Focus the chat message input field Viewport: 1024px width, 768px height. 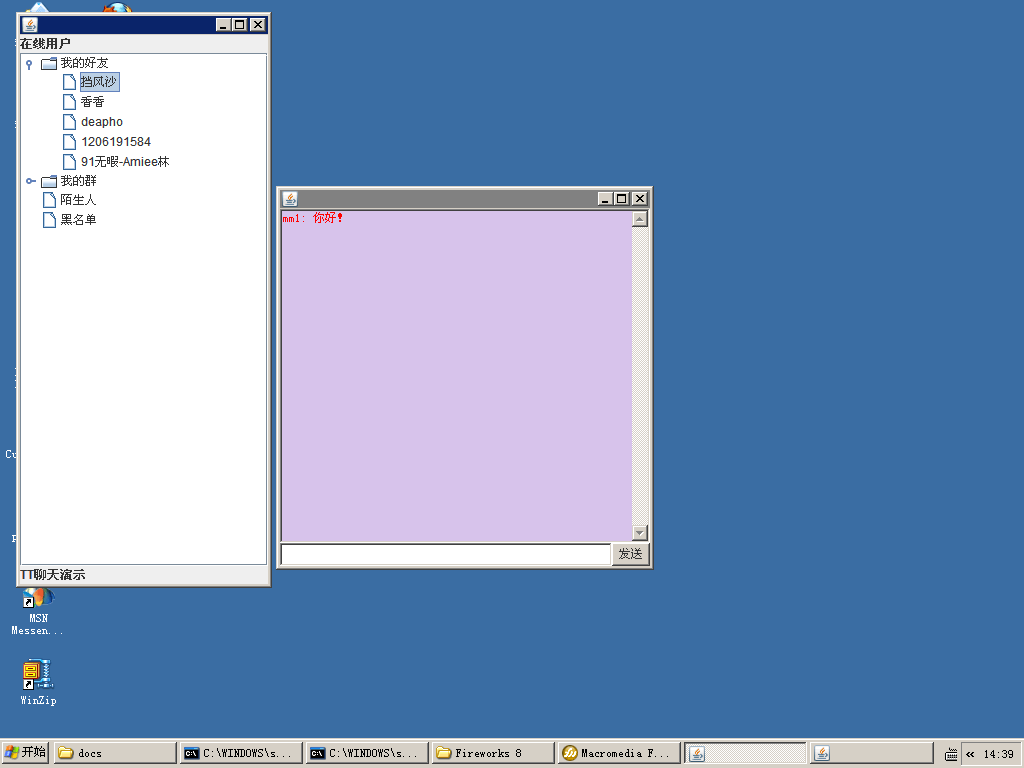[x=445, y=554]
